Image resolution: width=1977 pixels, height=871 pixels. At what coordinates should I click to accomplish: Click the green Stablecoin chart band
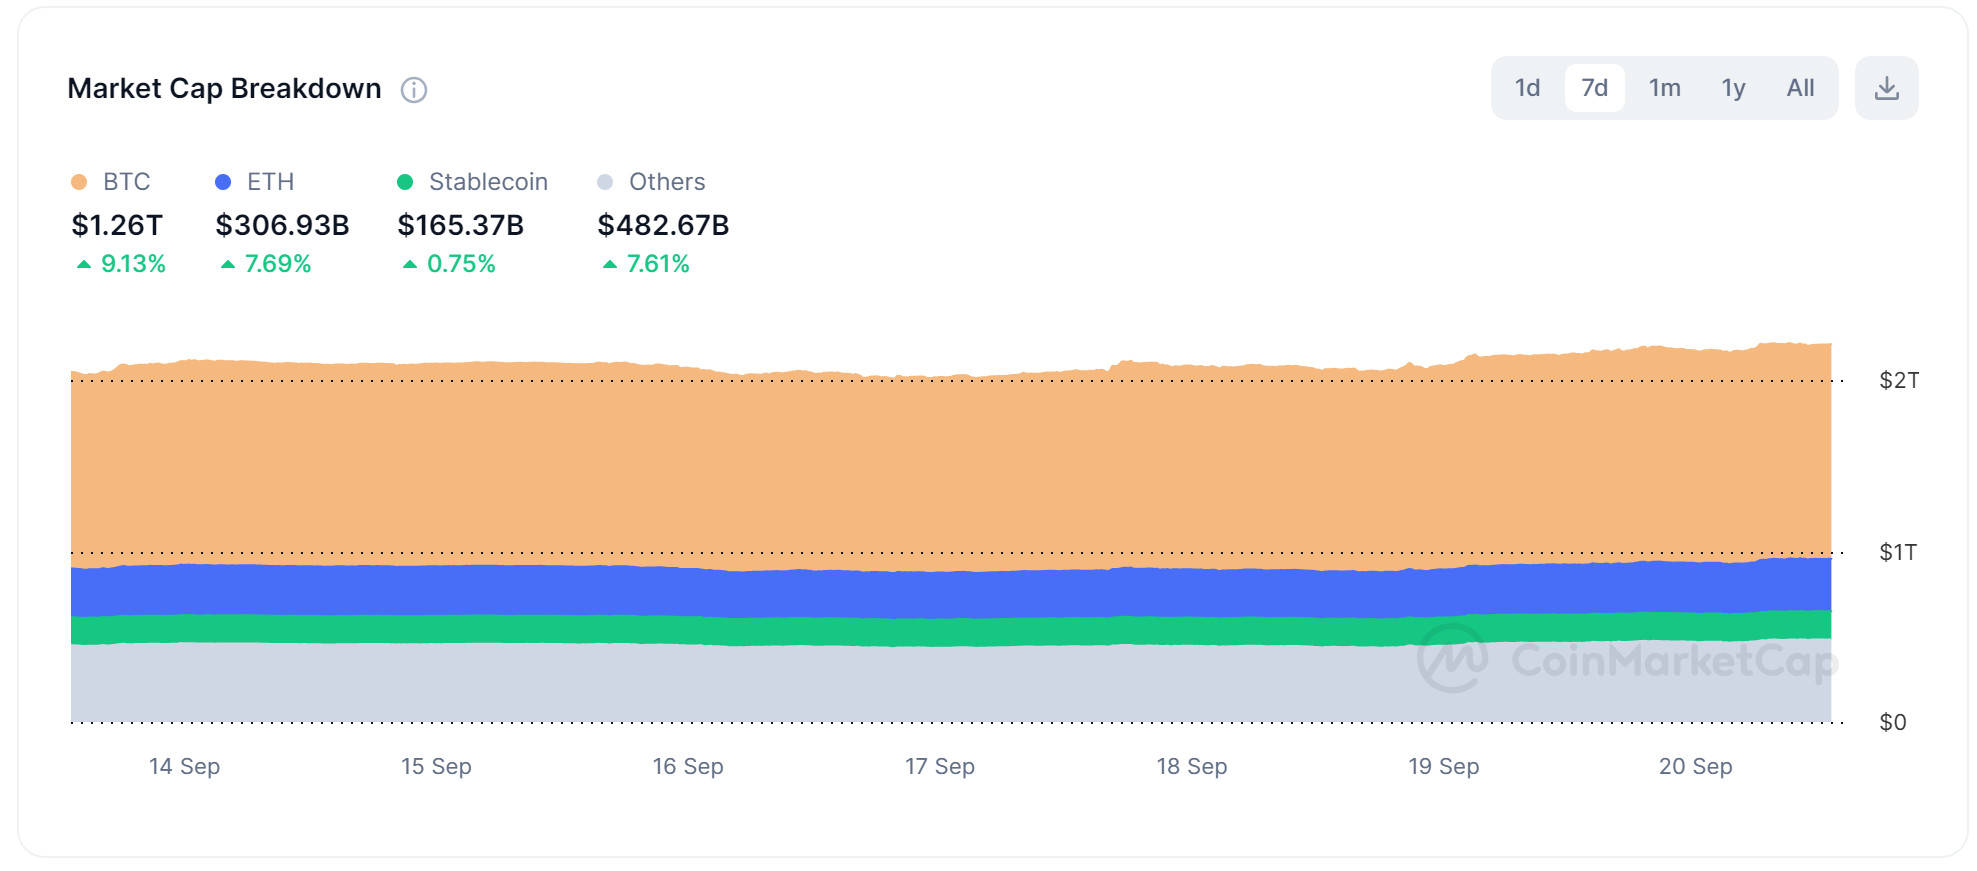(950, 630)
